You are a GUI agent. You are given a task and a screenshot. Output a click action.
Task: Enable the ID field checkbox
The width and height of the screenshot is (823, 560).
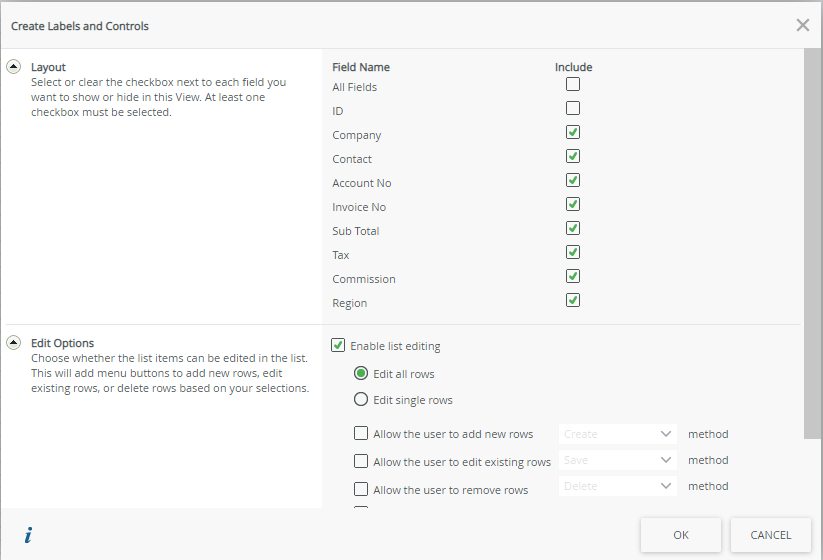(x=573, y=109)
